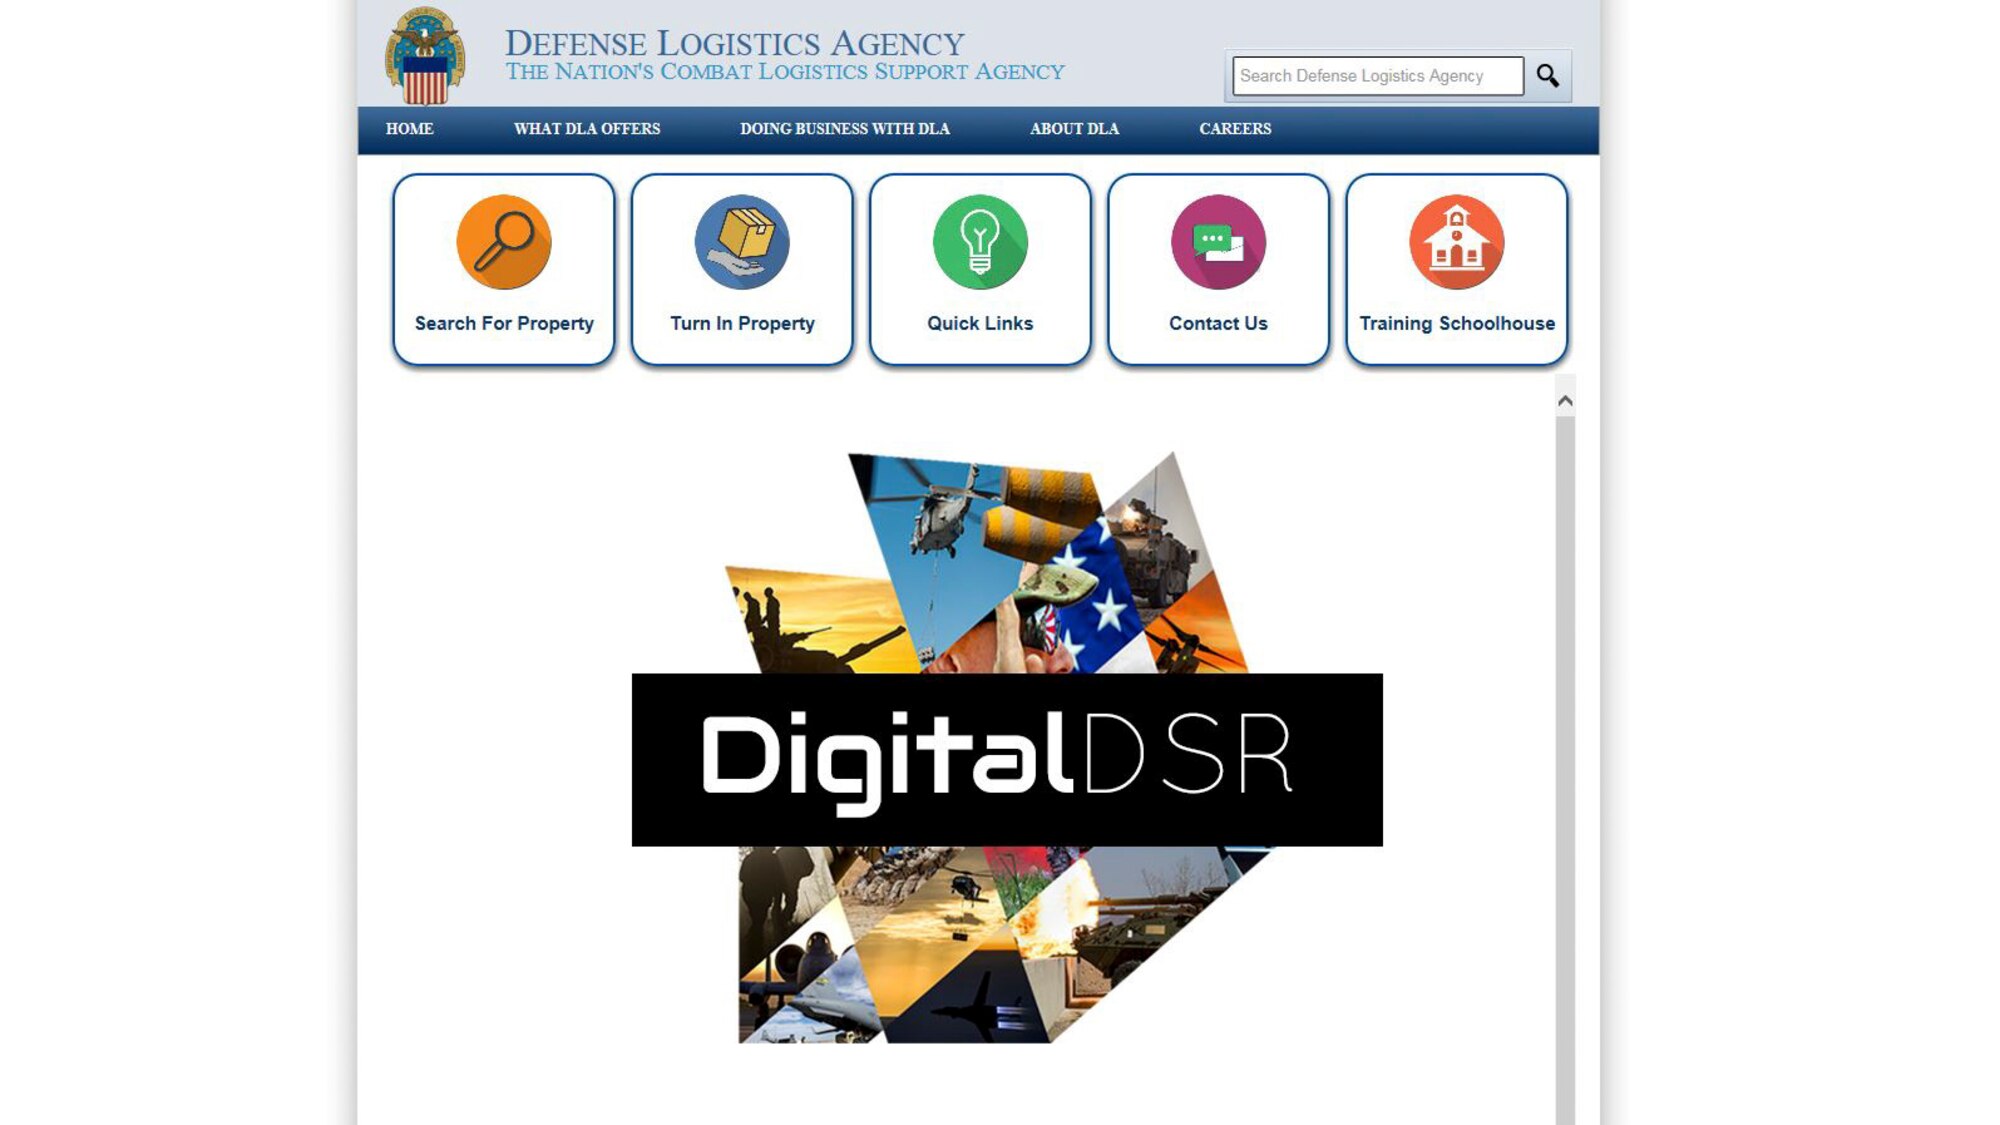Click the green Quick Links lightbulb icon

[x=980, y=242]
